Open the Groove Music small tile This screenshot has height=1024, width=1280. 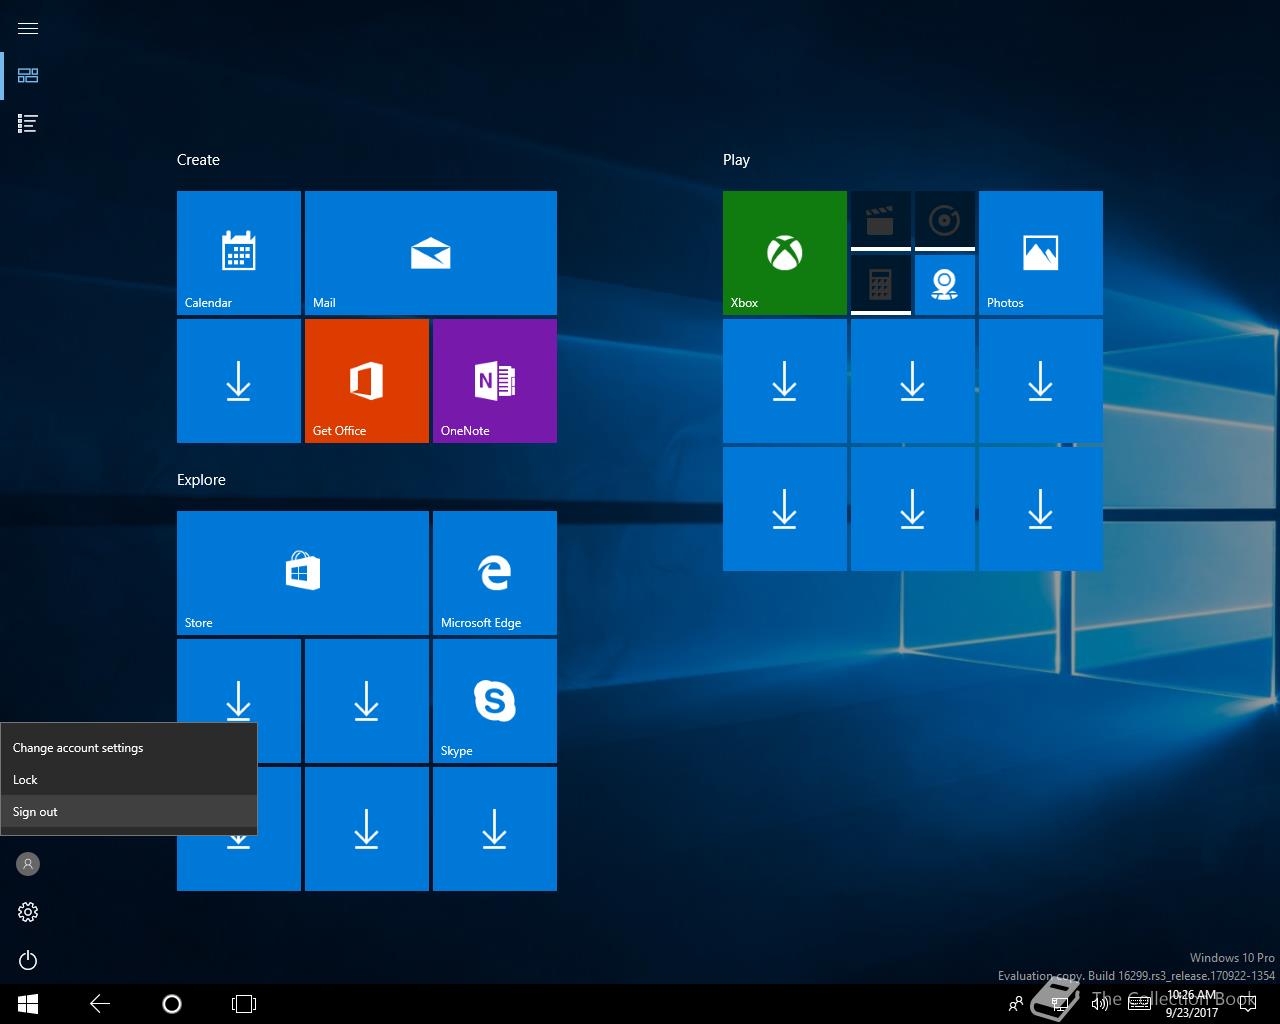pos(944,221)
